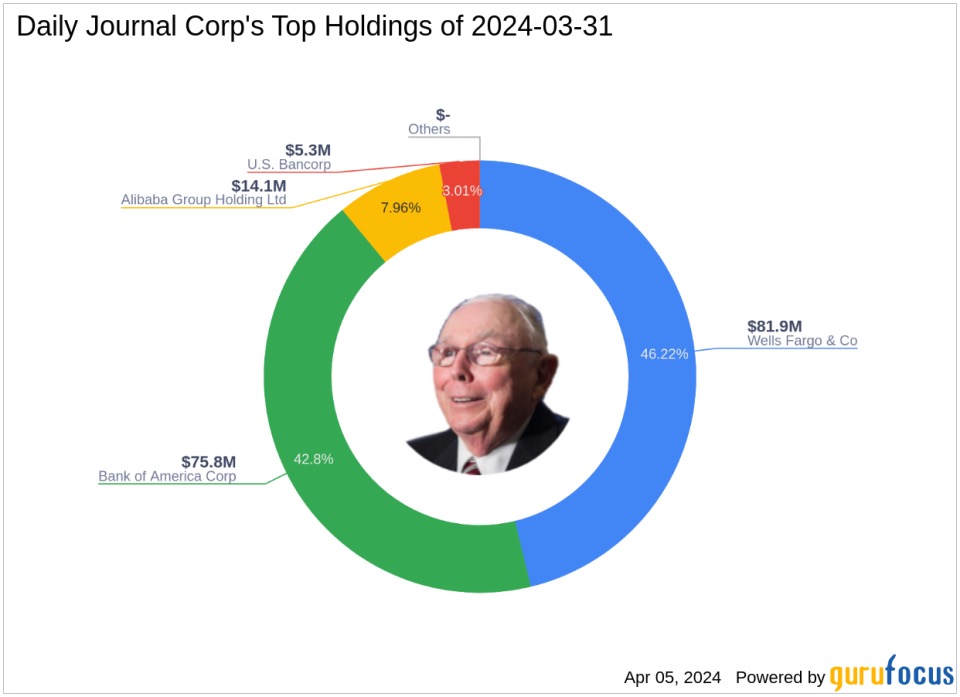Click the Others label
Viewport: 960px width, 697px height.
click(x=429, y=129)
